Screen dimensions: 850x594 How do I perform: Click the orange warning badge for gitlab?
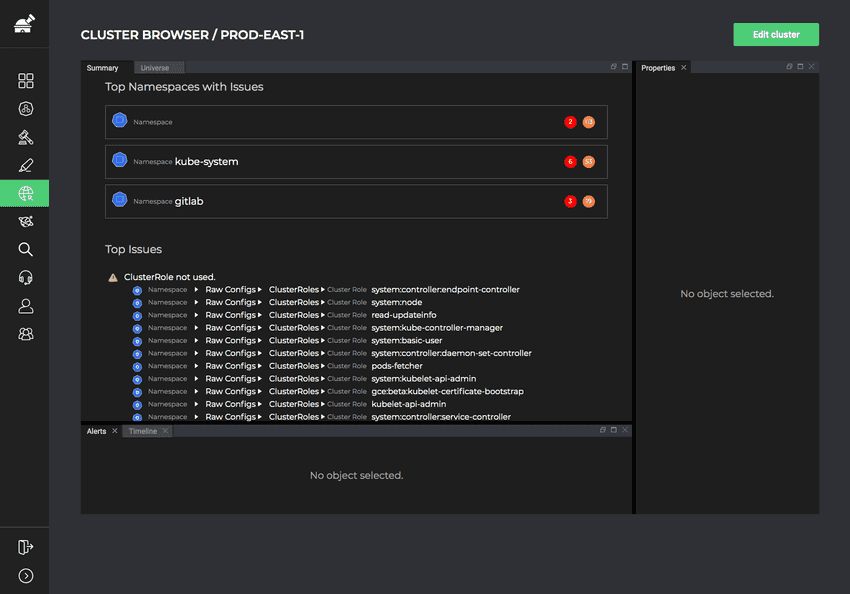point(588,201)
